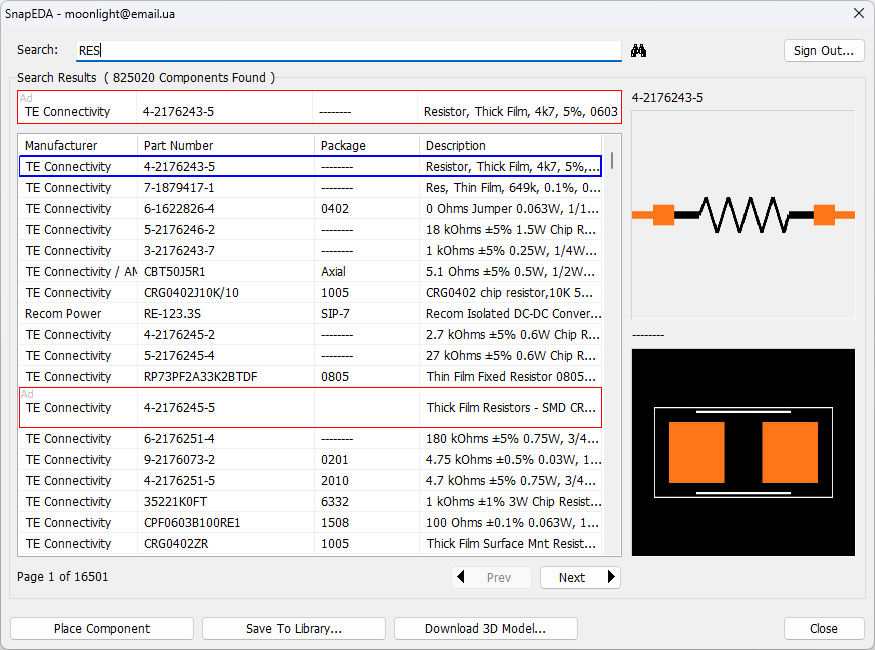Select part CRG0402J10K/10 row

(310, 293)
